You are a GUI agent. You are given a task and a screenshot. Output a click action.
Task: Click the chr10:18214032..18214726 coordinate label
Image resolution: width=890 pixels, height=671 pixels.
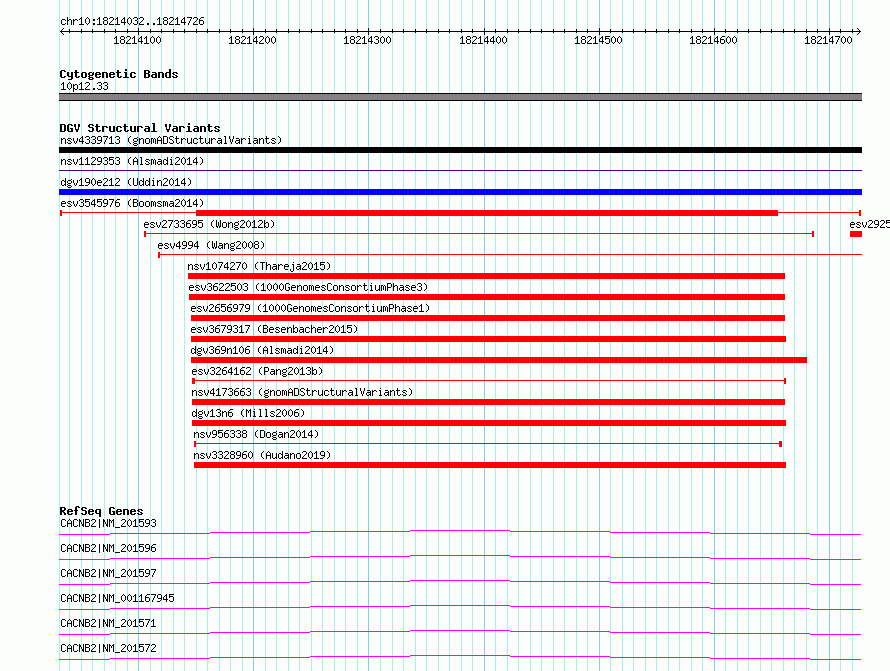[132, 22]
